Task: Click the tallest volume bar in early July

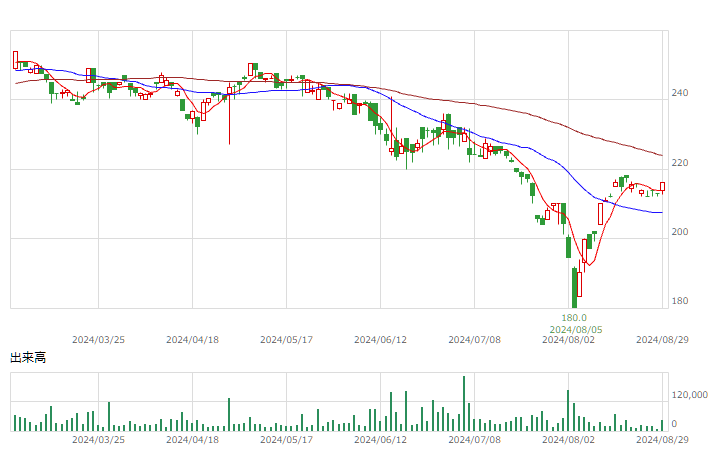Action: pyautogui.click(x=464, y=404)
